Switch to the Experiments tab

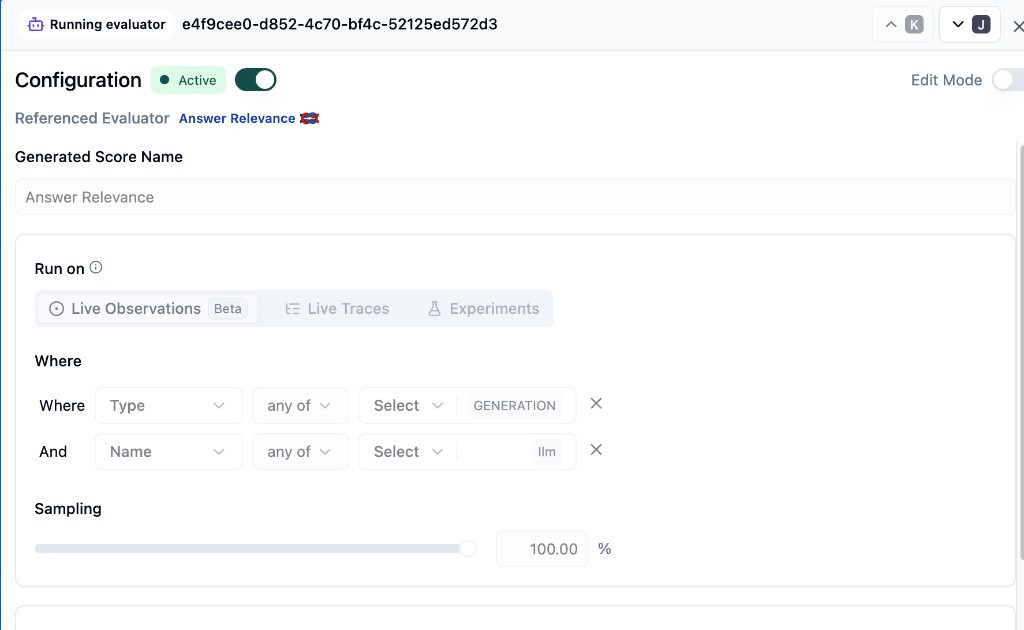coord(483,309)
